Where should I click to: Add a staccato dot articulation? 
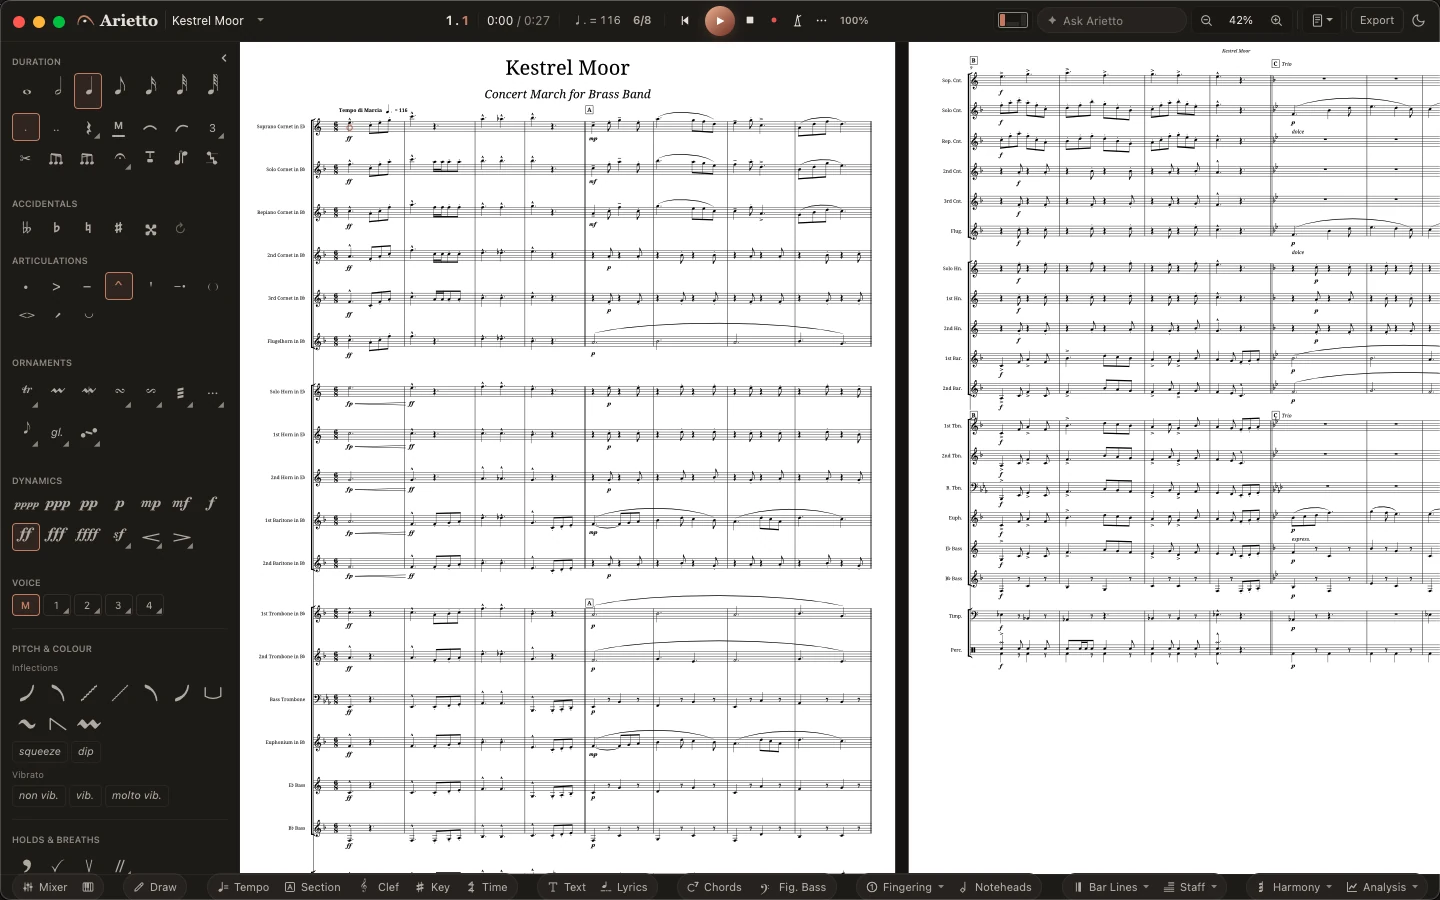(x=25, y=287)
